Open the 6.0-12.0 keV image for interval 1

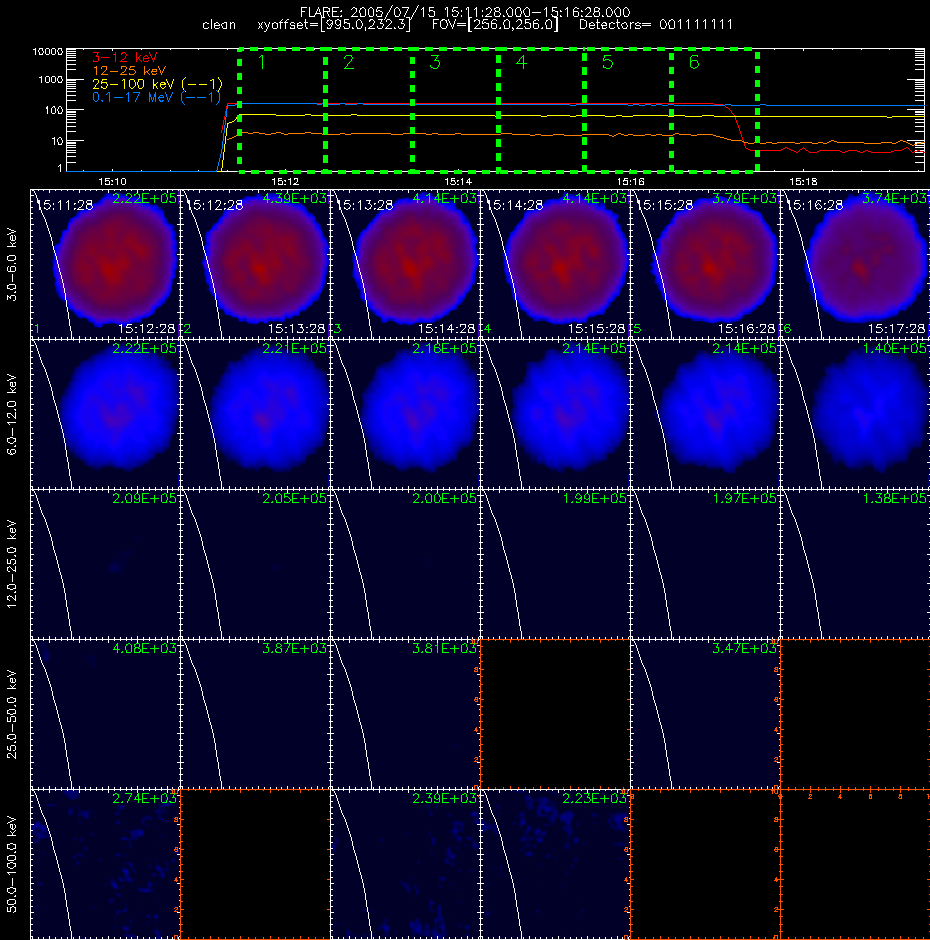tap(105, 414)
